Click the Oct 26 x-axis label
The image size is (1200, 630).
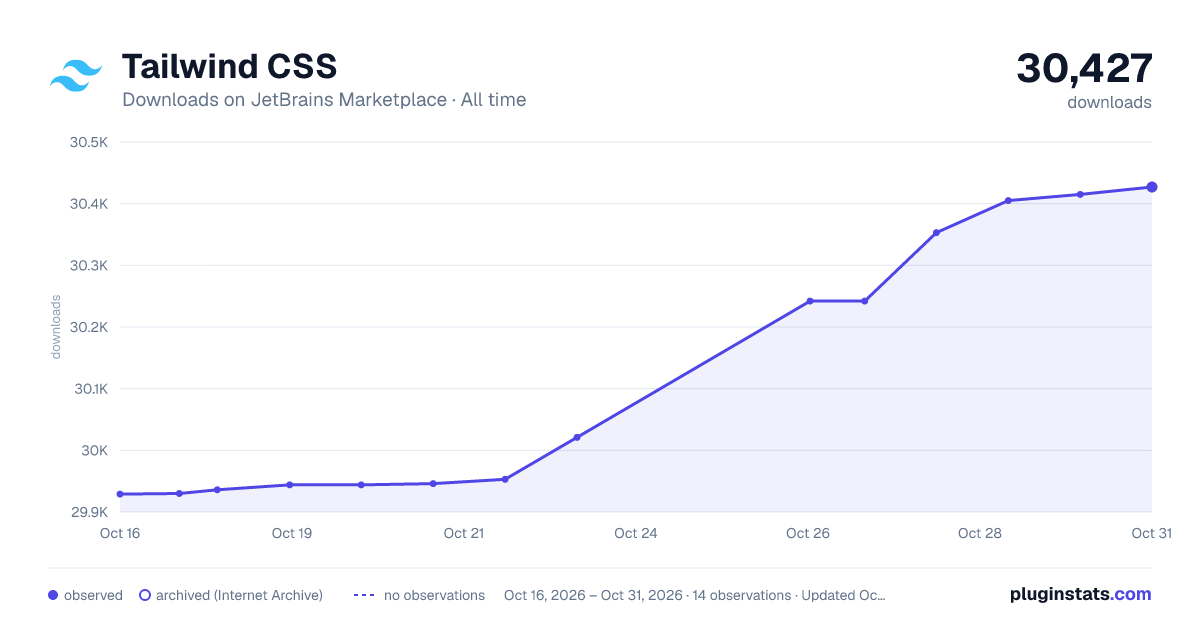(x=808, y=533)
